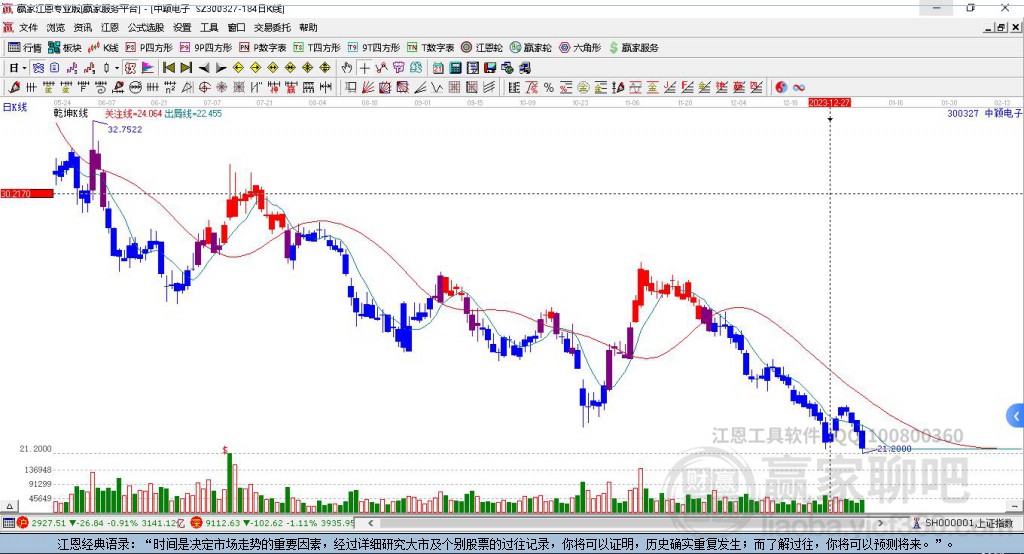Open the T数字表 tool
The height and width of the screenshot is (554, 1024).
tap(430, 48)
